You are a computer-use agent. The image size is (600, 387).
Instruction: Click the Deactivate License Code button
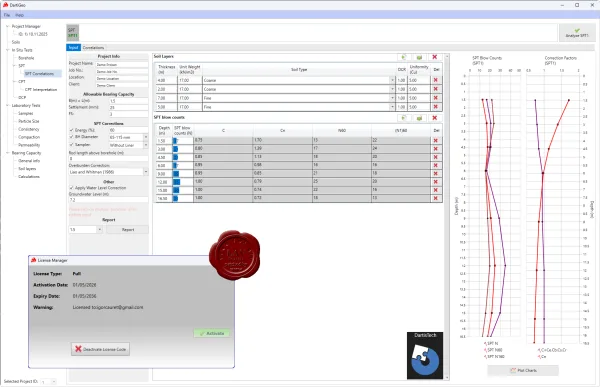[x=100, y=349]
